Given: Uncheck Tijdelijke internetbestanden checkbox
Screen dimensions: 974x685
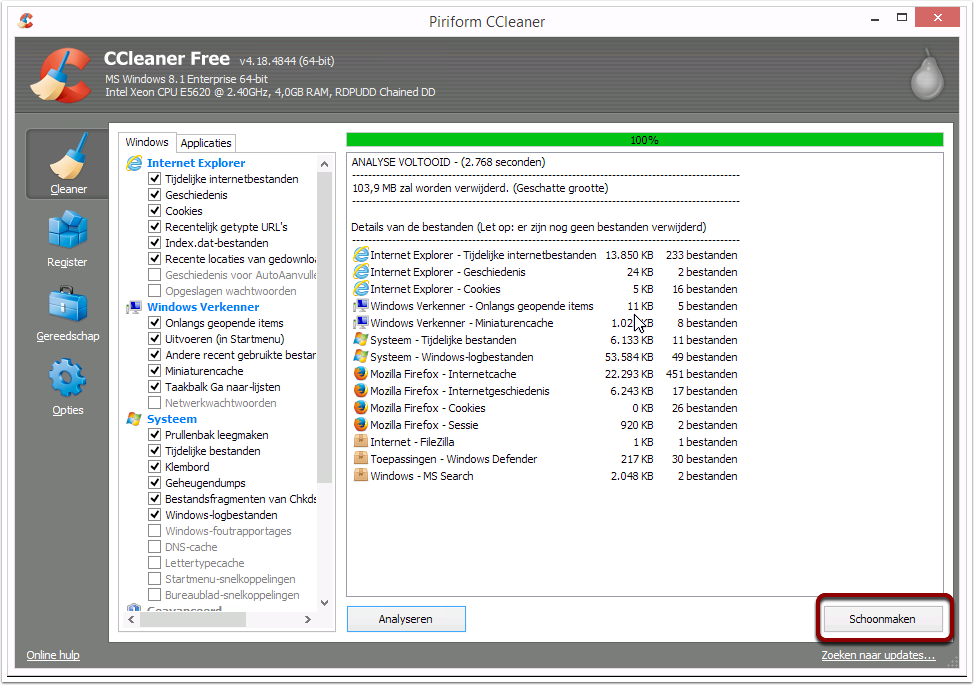Looking at the screenshot, I should tap(155, 179).
